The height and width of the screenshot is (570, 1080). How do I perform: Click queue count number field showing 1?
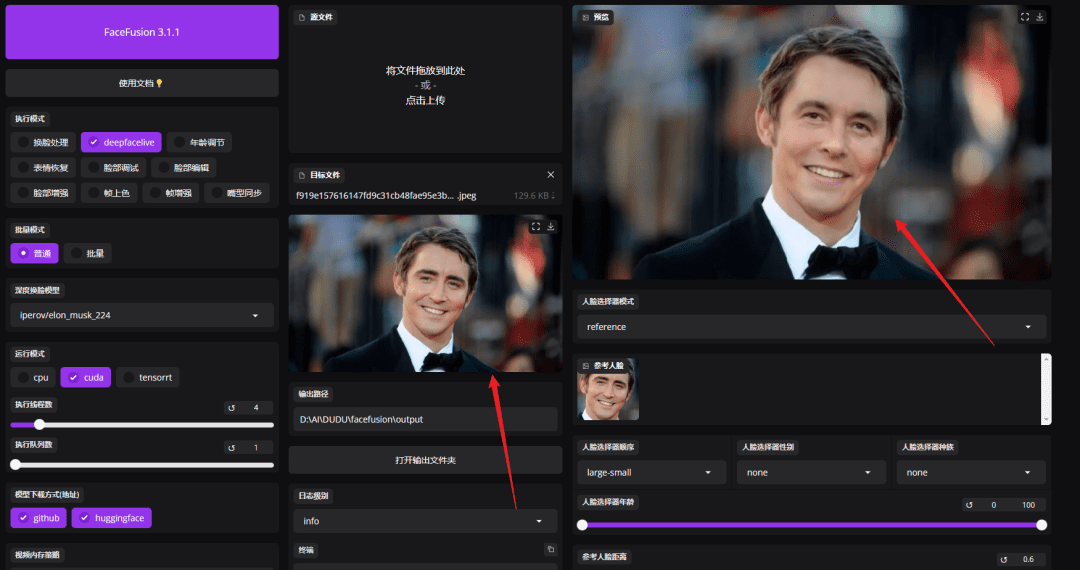click(x=256, y=447)
